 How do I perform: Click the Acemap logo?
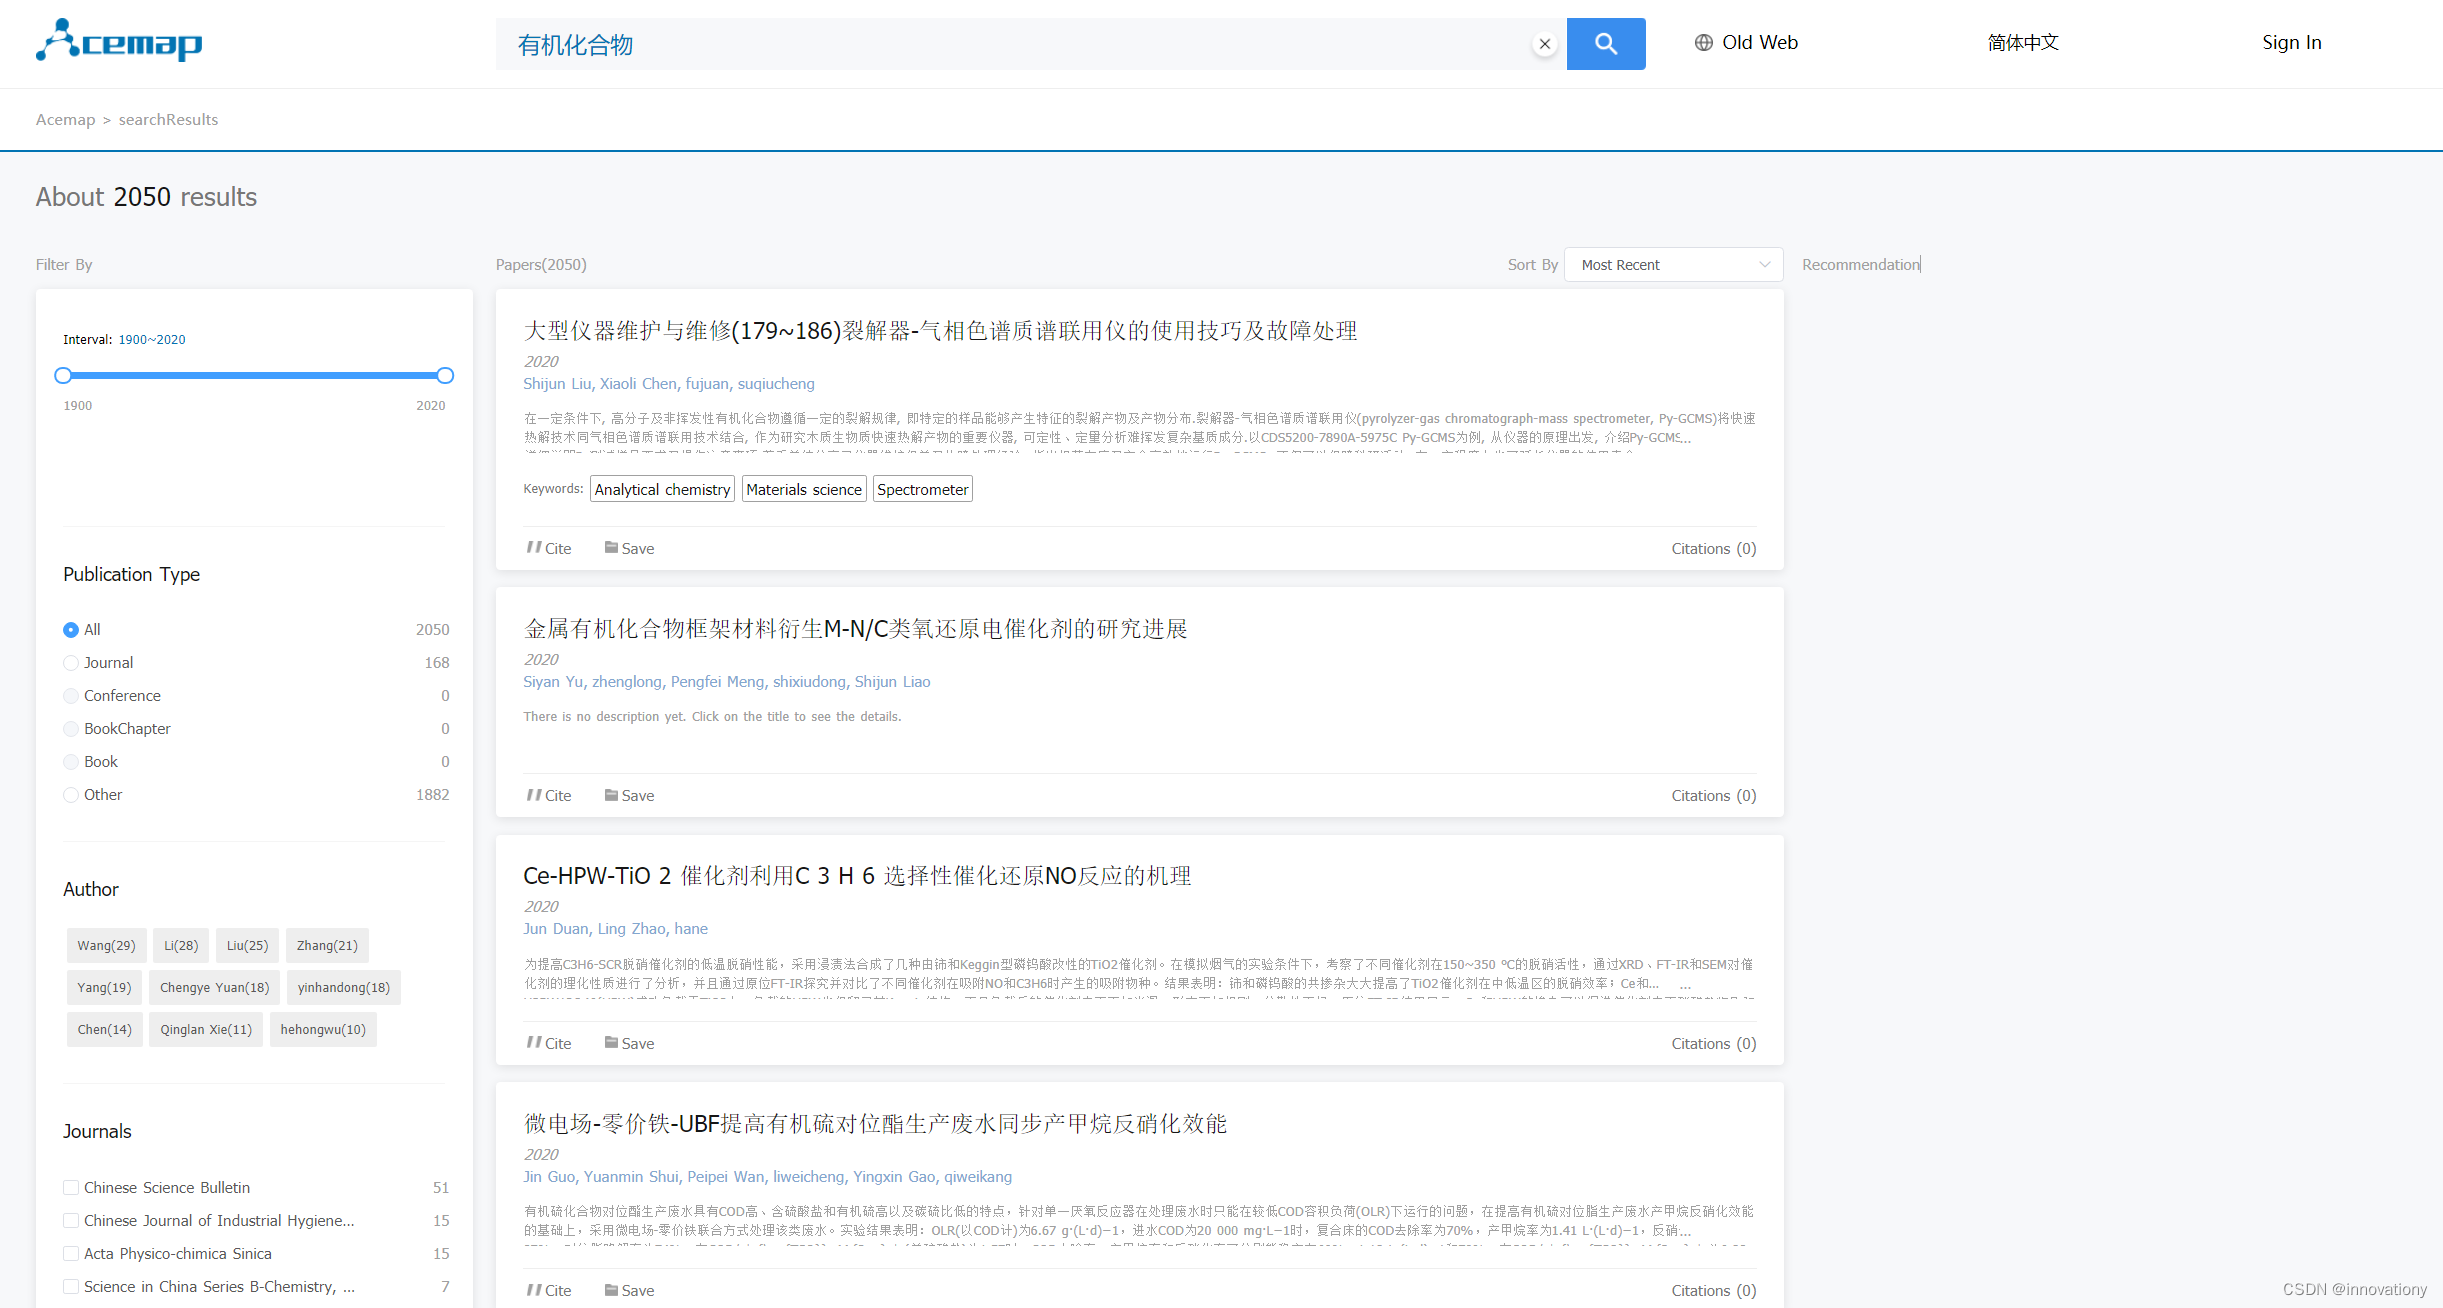(119, 42)
